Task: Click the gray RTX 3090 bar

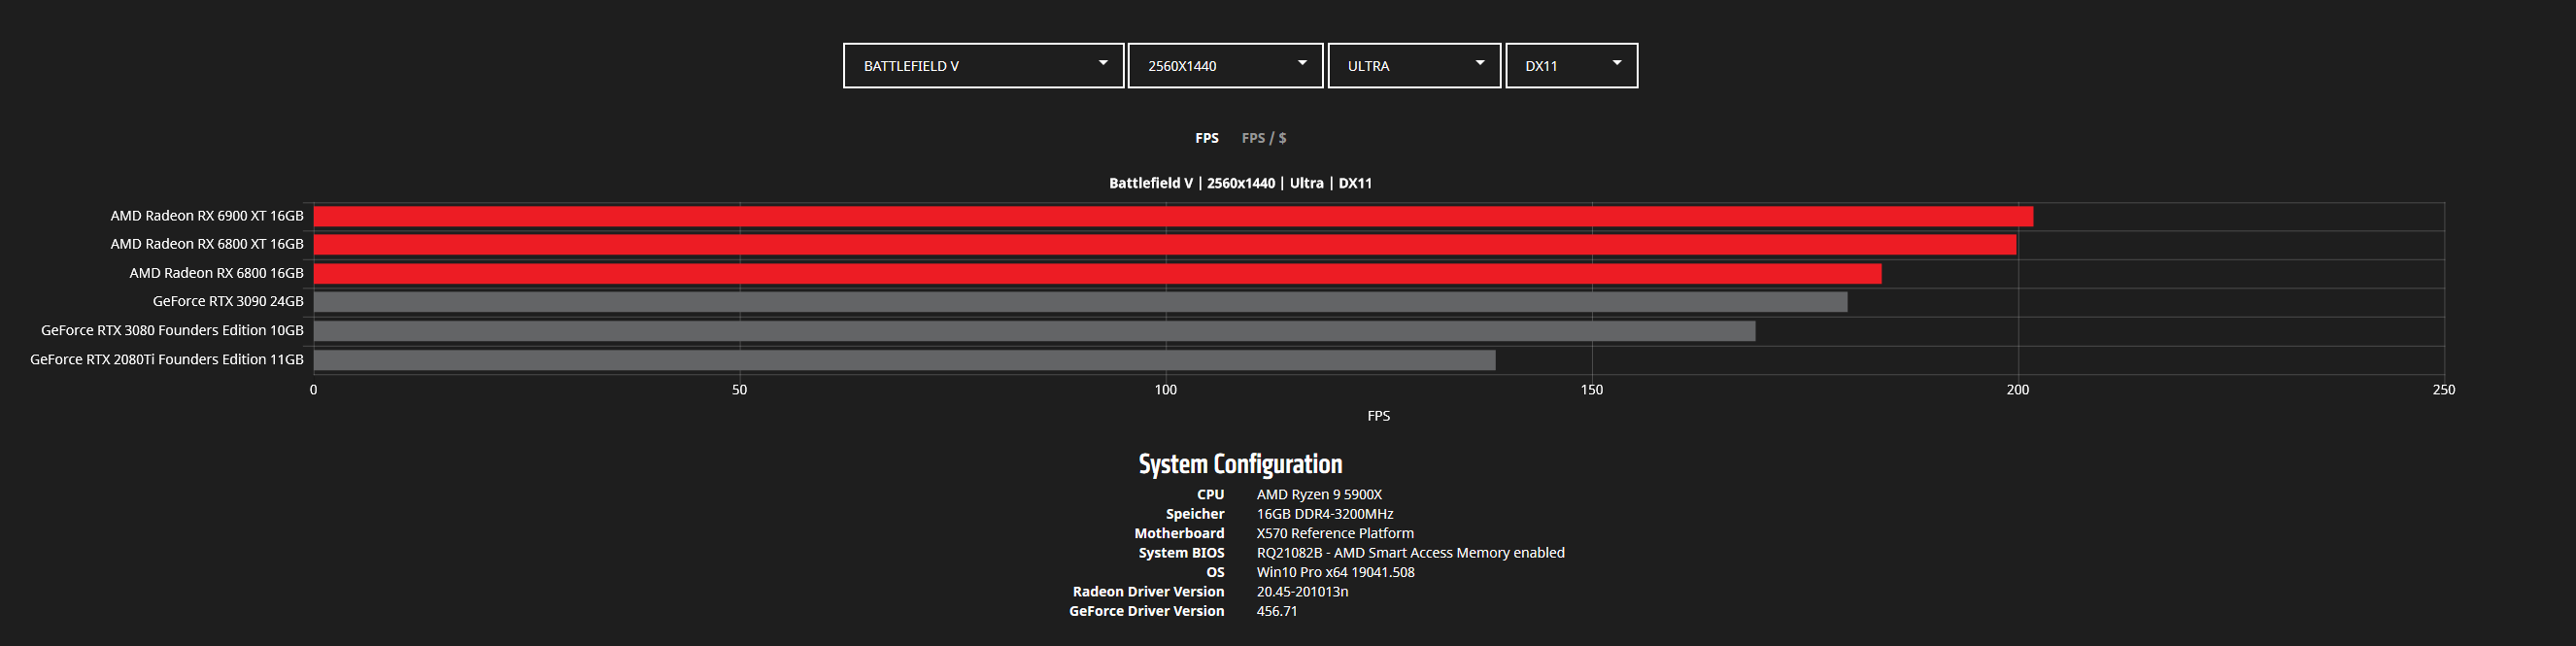Action: click(x=1080, y=301)
